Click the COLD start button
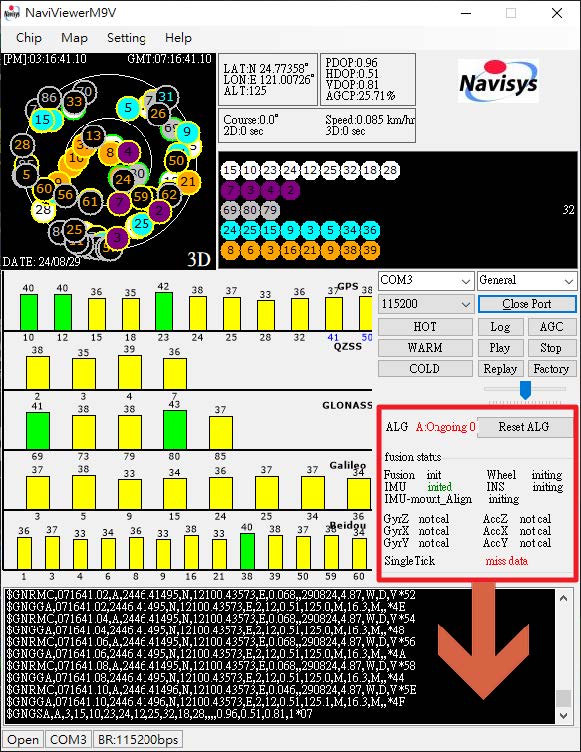Viewport: 581px width, 752px height. click(x=425, y=369)
